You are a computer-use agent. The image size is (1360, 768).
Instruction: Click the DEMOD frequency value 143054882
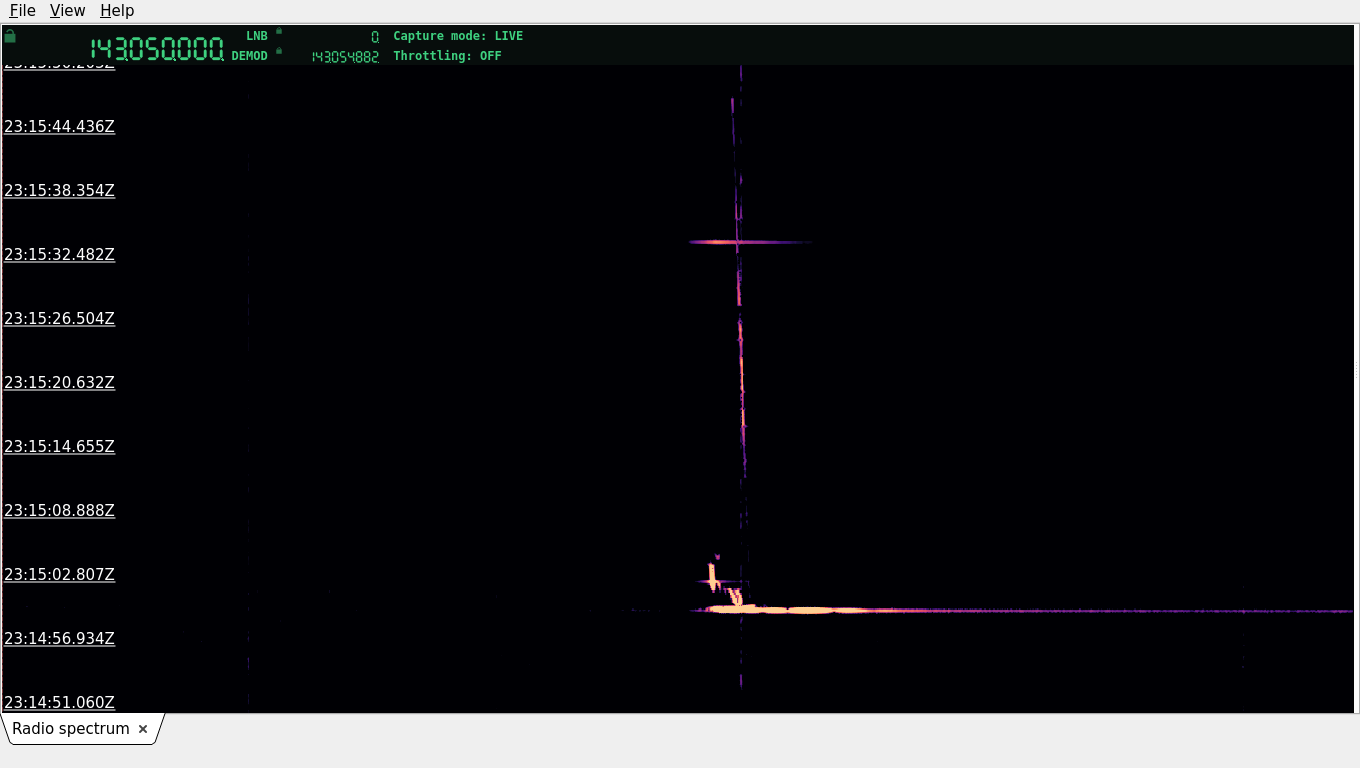coord(345,57)
